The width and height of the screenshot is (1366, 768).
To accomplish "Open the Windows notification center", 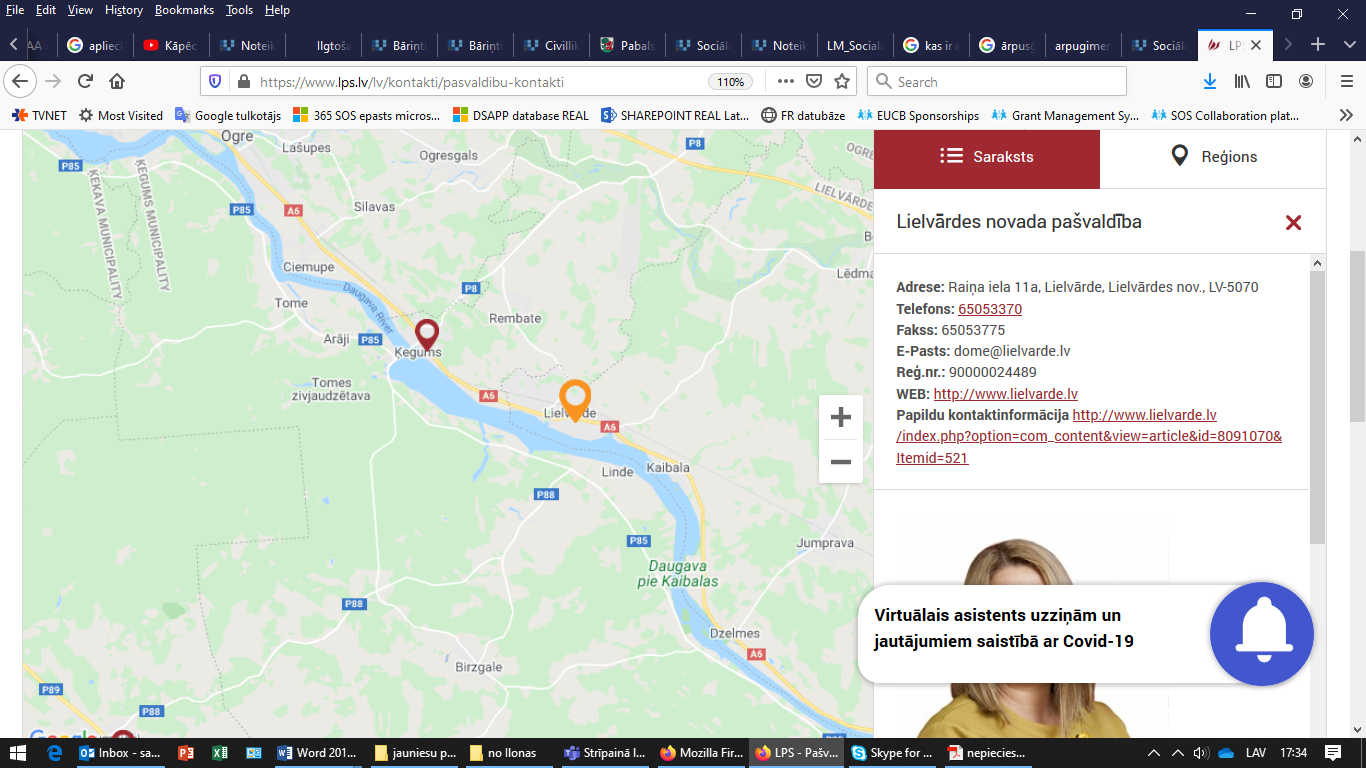I will pos(1333,753).
